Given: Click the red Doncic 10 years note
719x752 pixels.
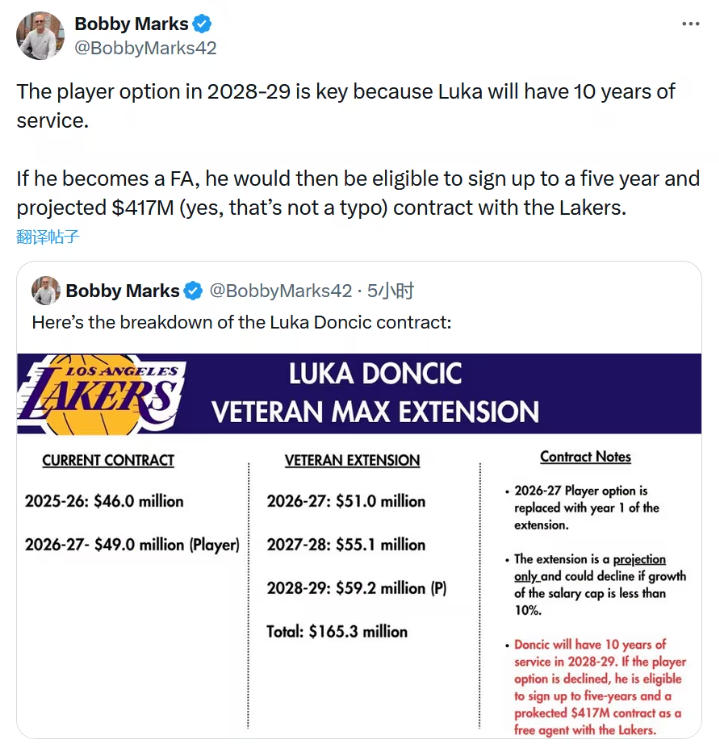Looking at the screenshot, I should (x=598, y=686).
